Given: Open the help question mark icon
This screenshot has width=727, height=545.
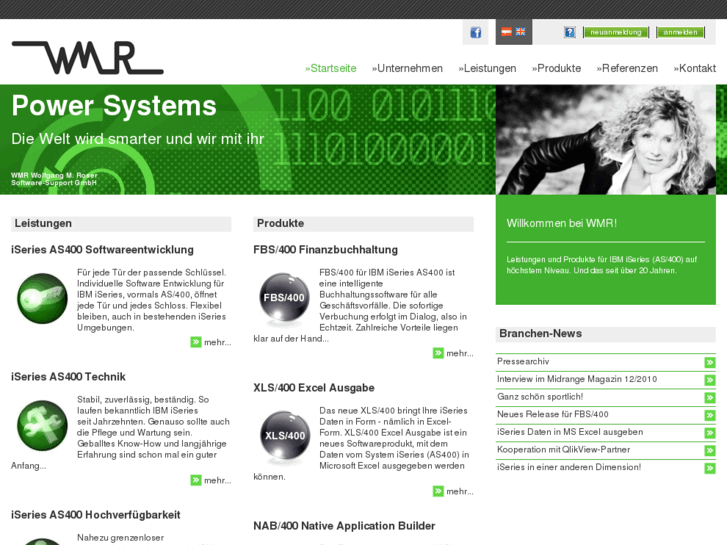Looking at the screenshot, I should point(569,32).
